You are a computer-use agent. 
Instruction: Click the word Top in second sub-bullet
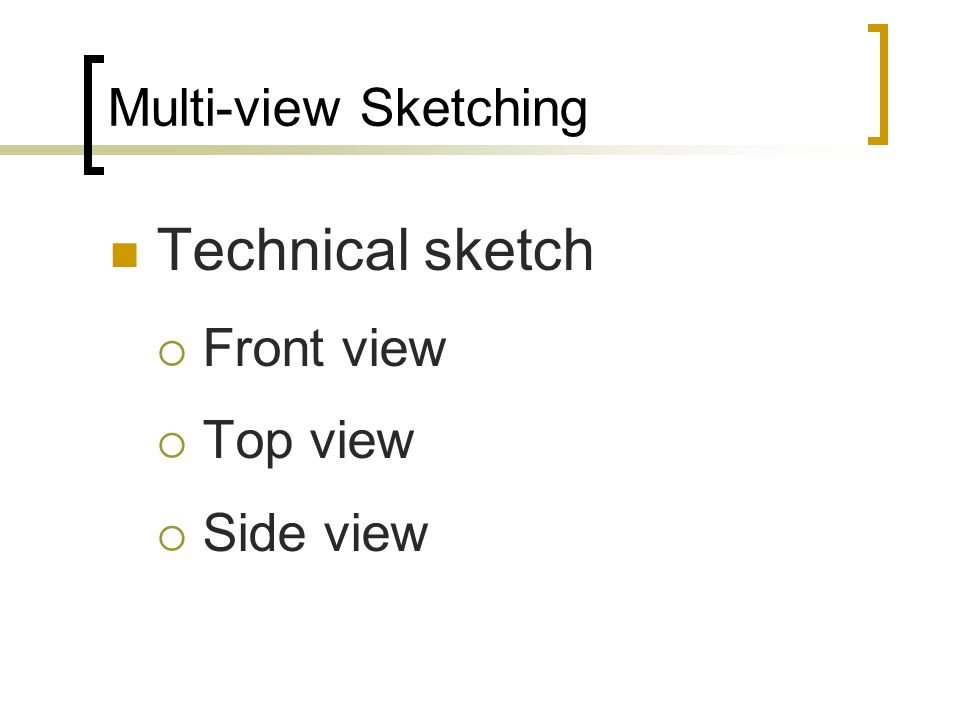pyautogui.click(x=247, y=441)
